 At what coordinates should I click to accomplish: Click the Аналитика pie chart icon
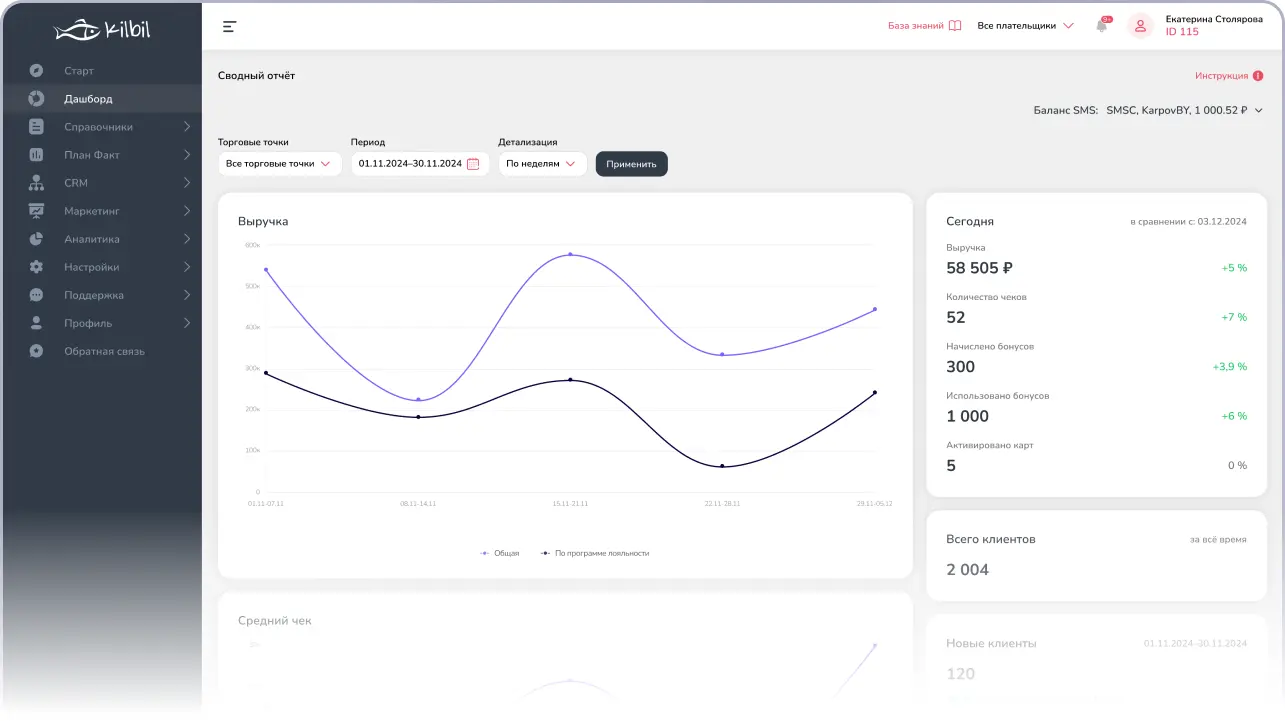click(x=37, y=239)
